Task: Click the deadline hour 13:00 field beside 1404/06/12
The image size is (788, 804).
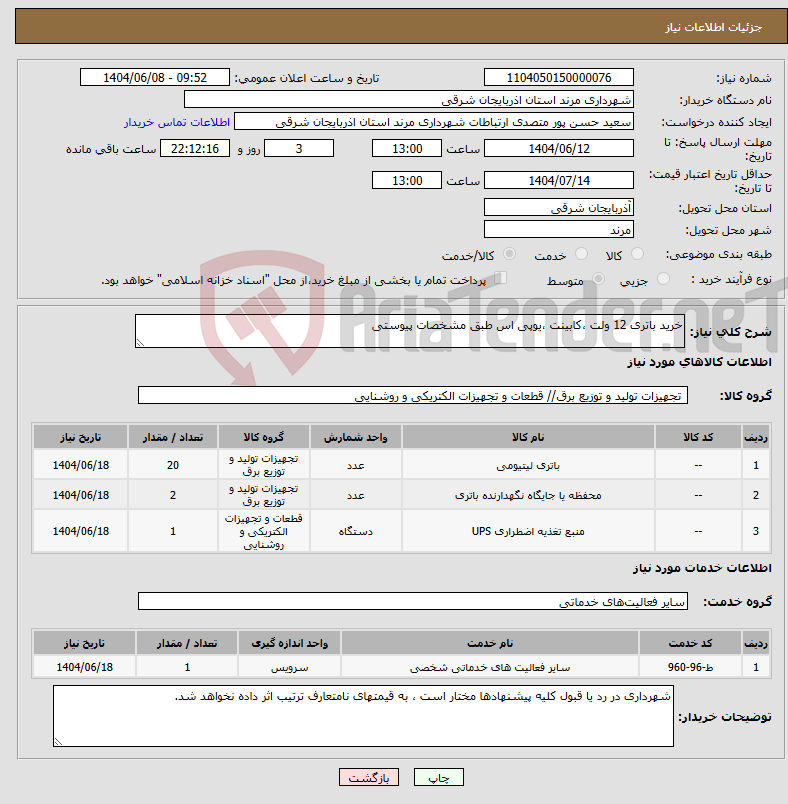Action: point(407,149)
